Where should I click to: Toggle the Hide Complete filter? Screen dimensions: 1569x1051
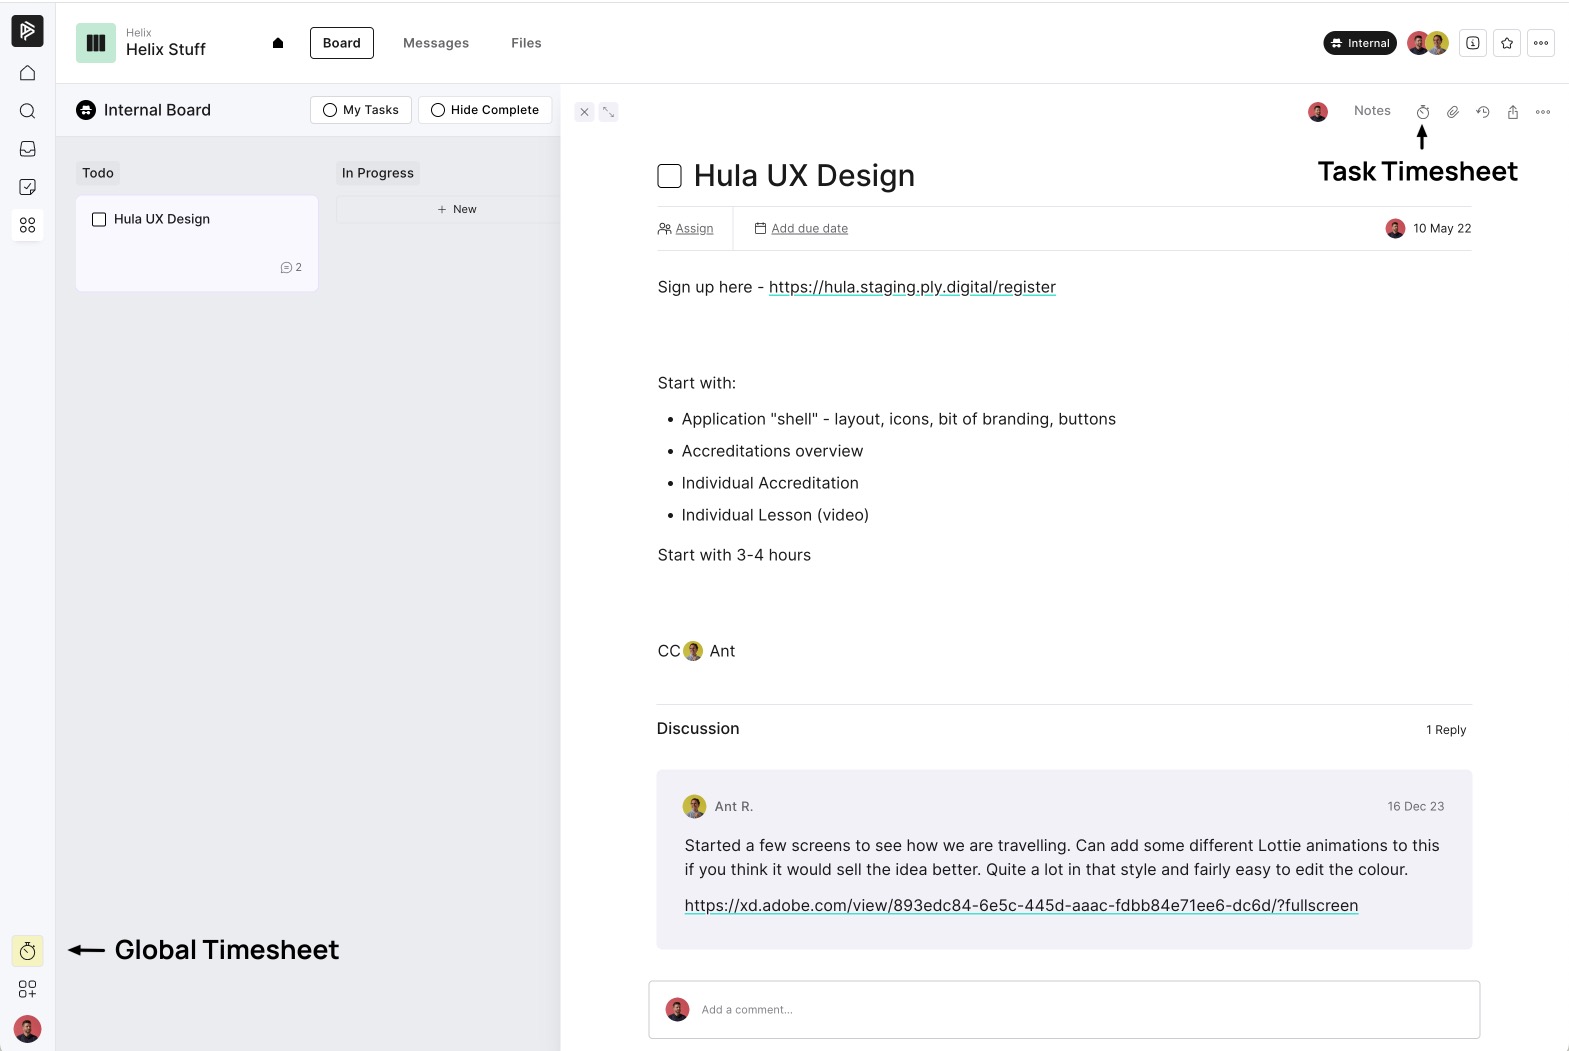tap(485, 110)
